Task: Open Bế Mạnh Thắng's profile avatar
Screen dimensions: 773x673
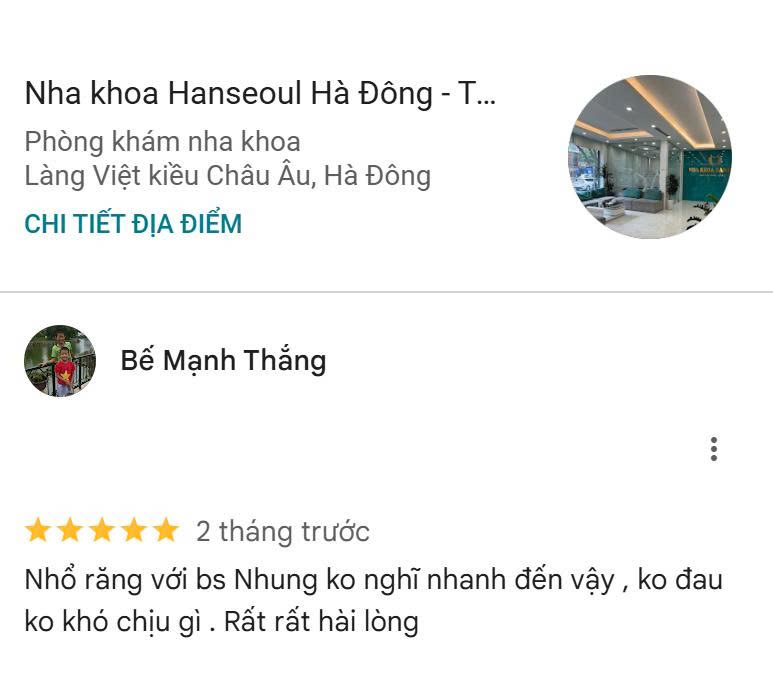Action: click(x=60, y=360)
